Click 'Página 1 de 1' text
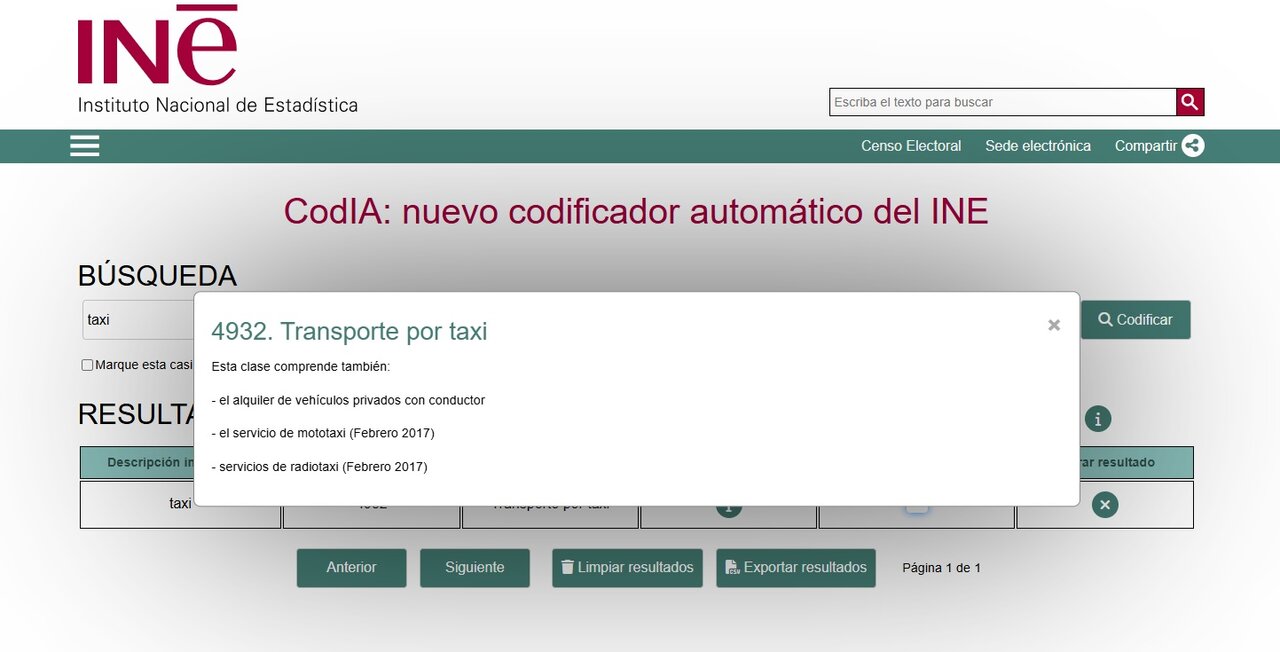Viewport: 1280px width, 652px height. tap(941, 568)
